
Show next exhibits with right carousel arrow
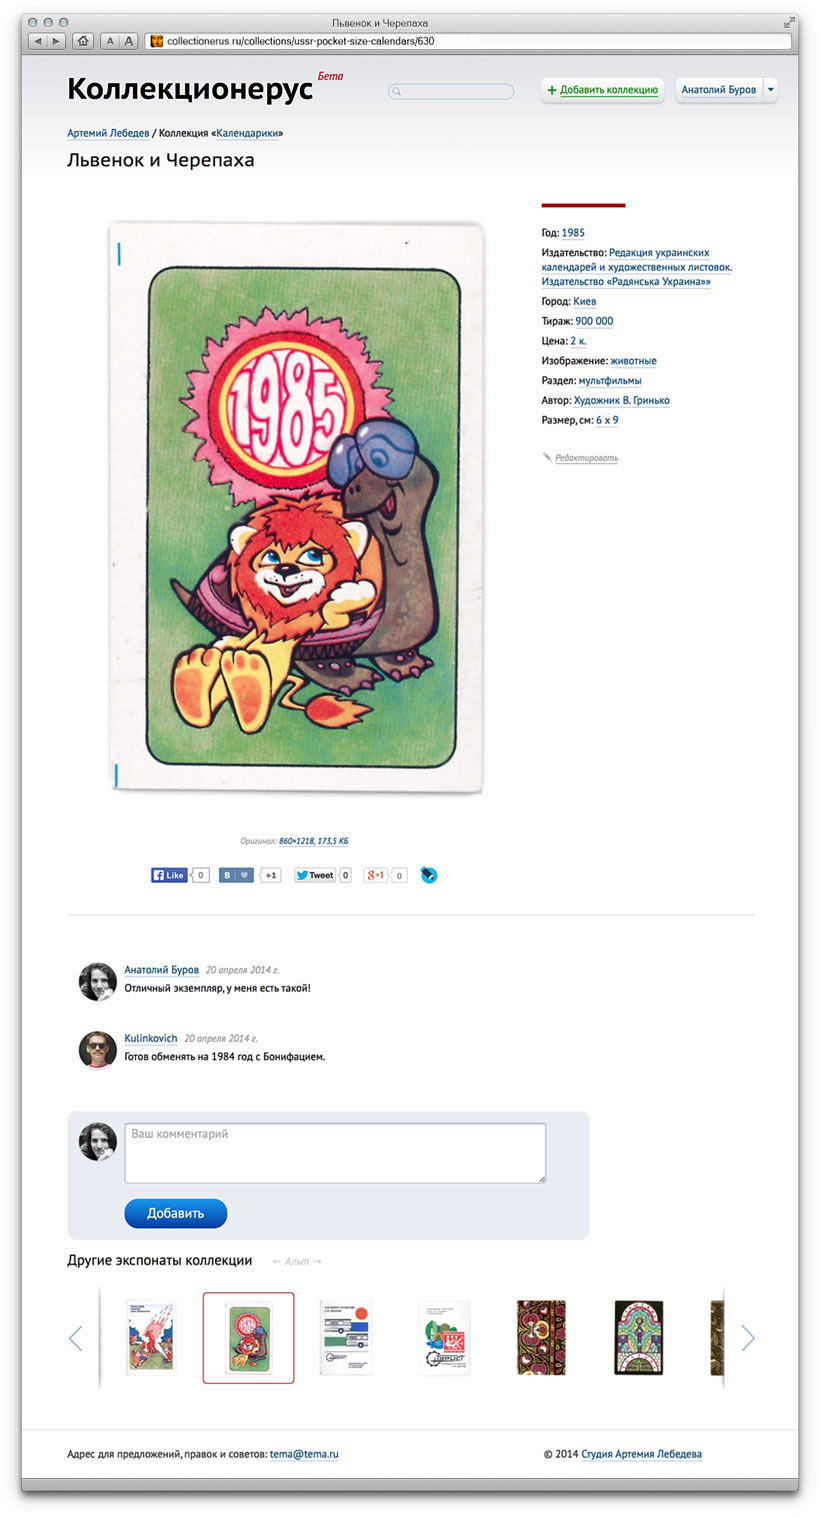click(748, 1338)
